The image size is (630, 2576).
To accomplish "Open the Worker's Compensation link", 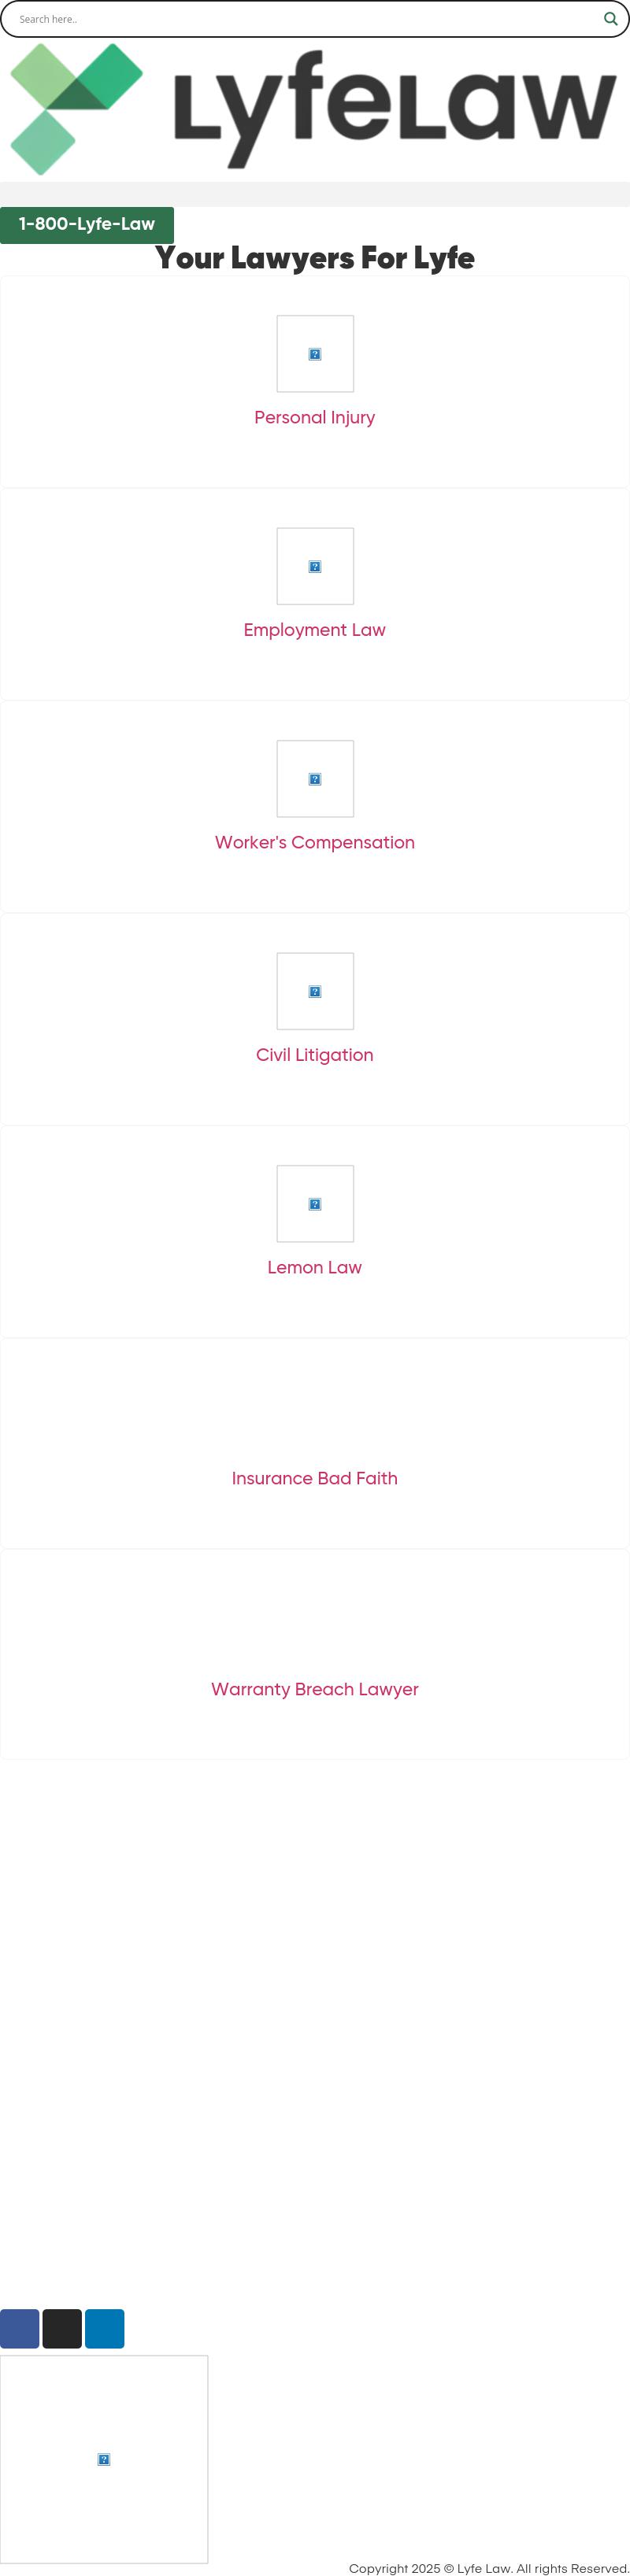I will tap(314, 842).
